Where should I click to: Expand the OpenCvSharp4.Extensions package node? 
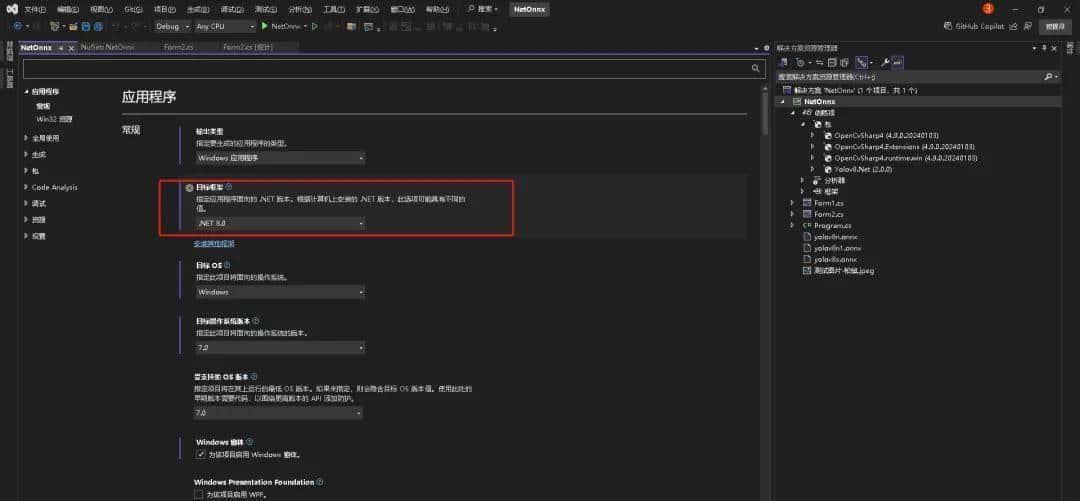812,147
